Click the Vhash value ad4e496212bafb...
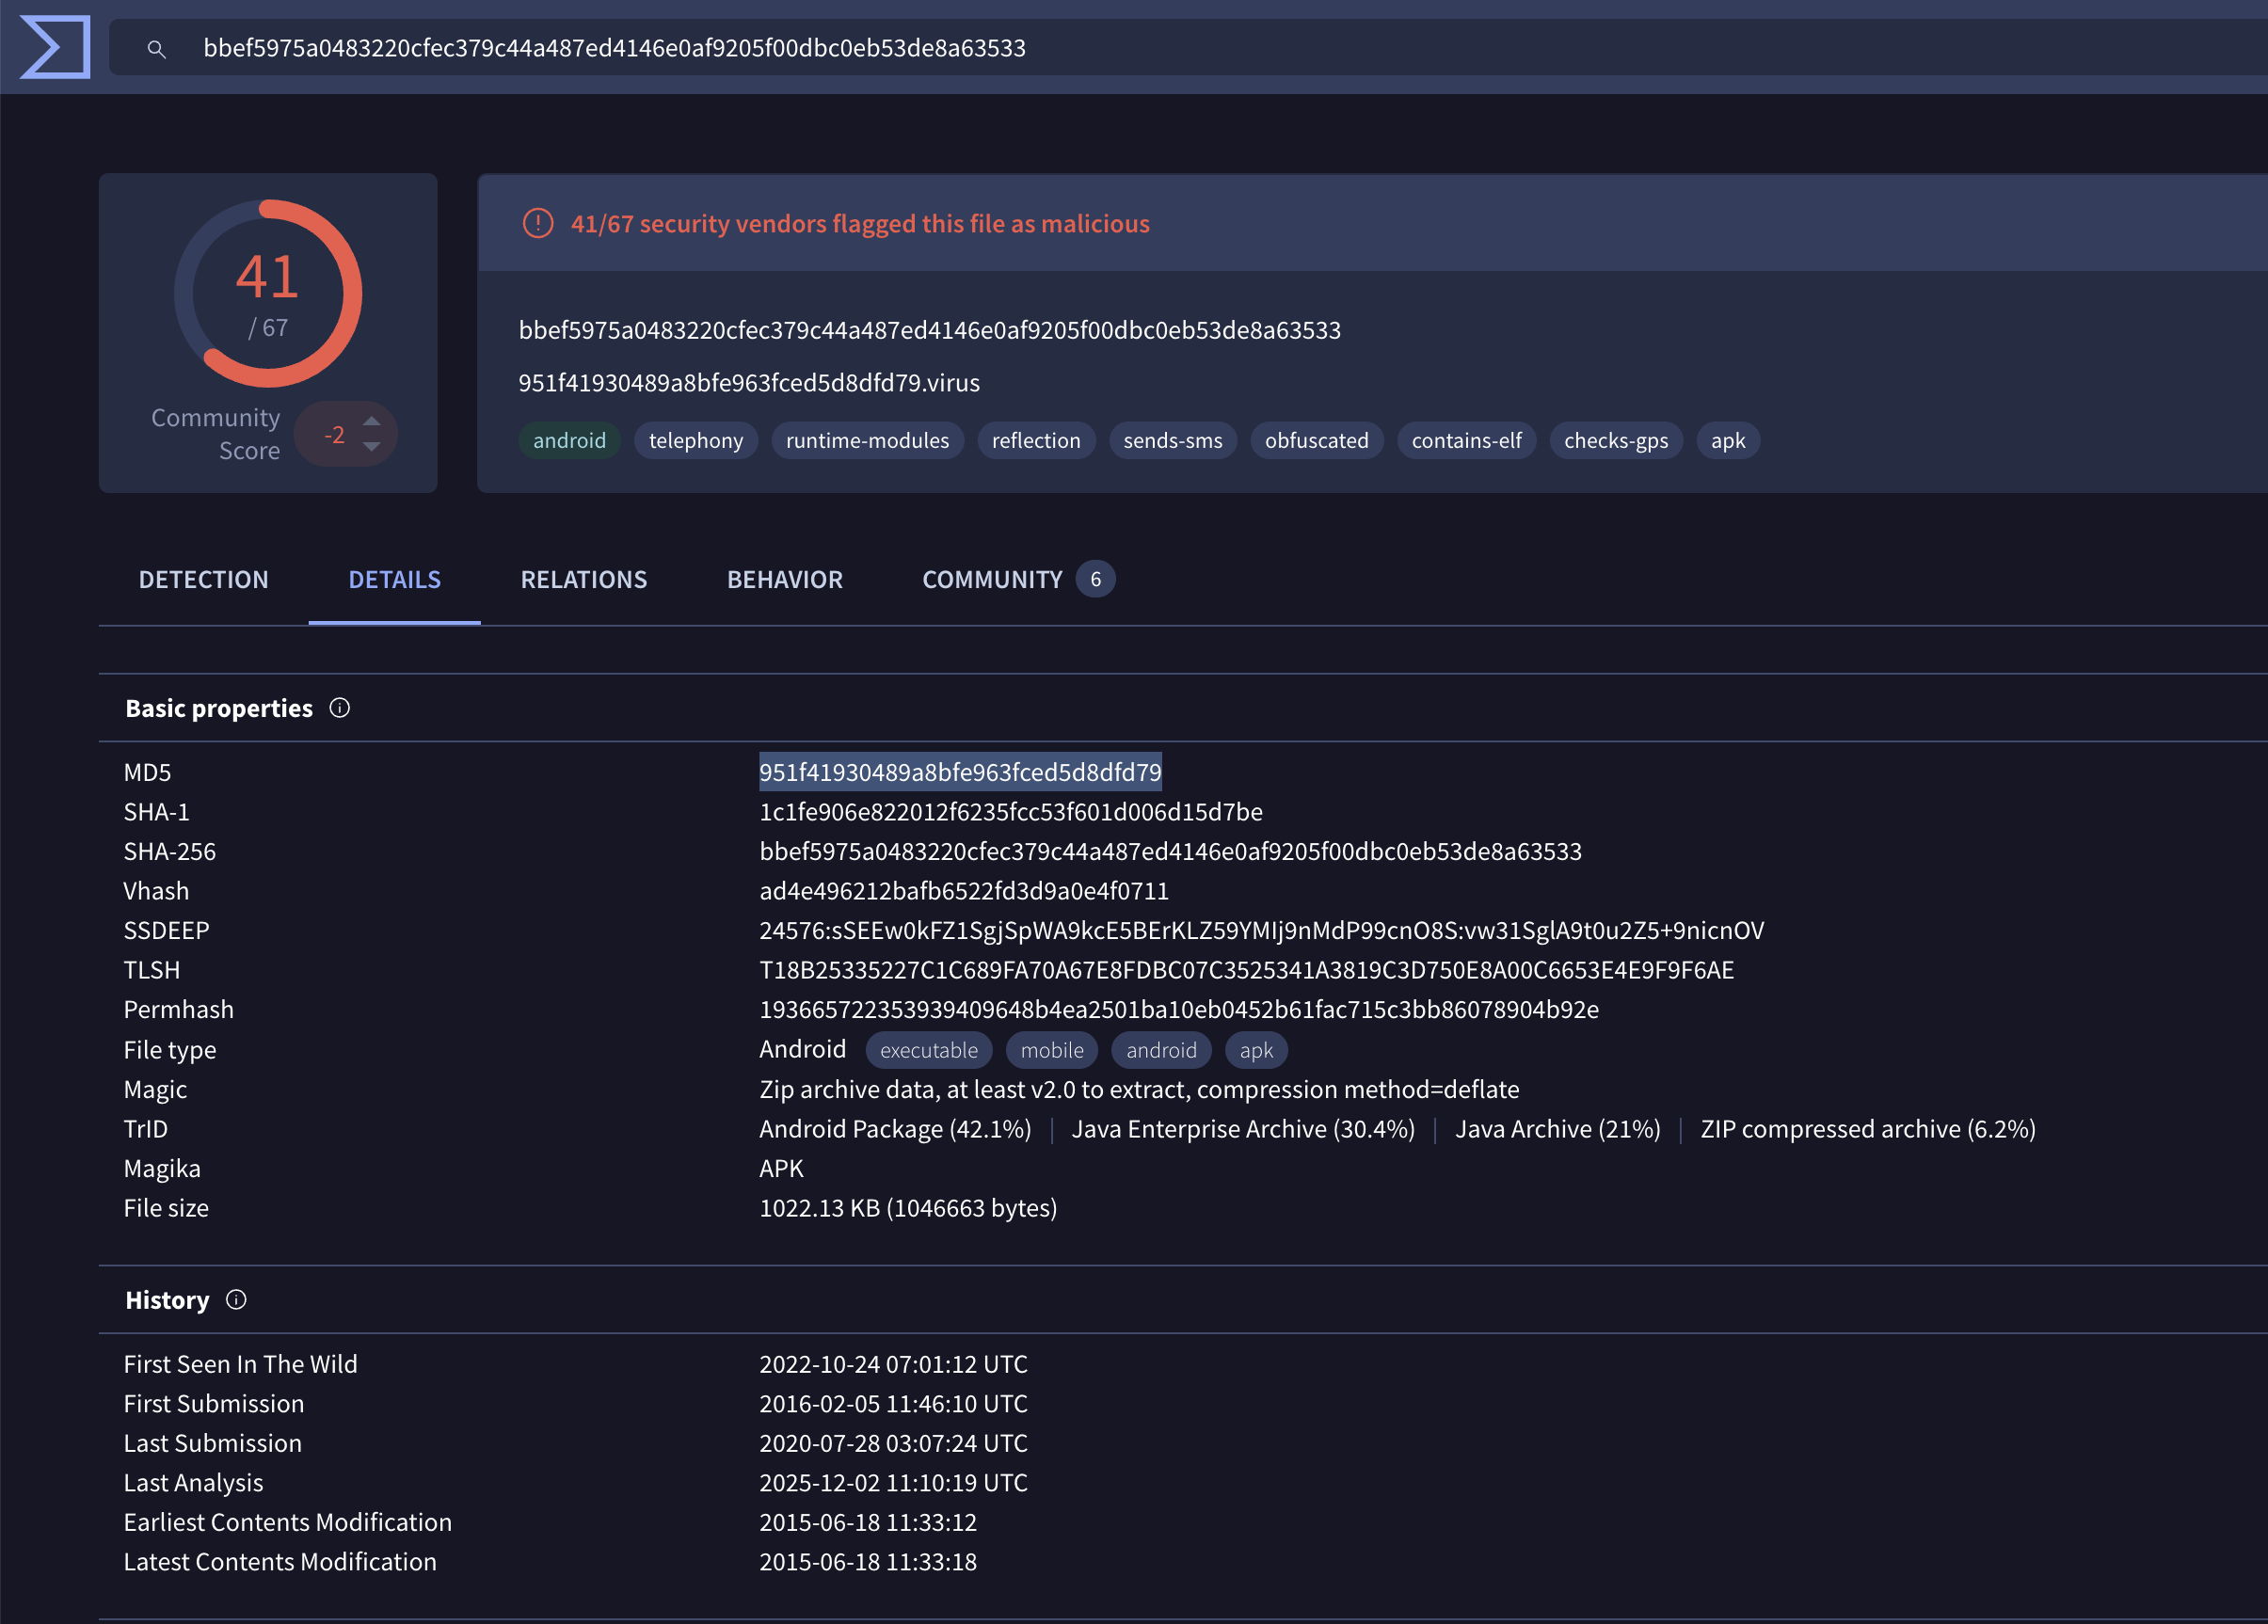 pos(964,891)
